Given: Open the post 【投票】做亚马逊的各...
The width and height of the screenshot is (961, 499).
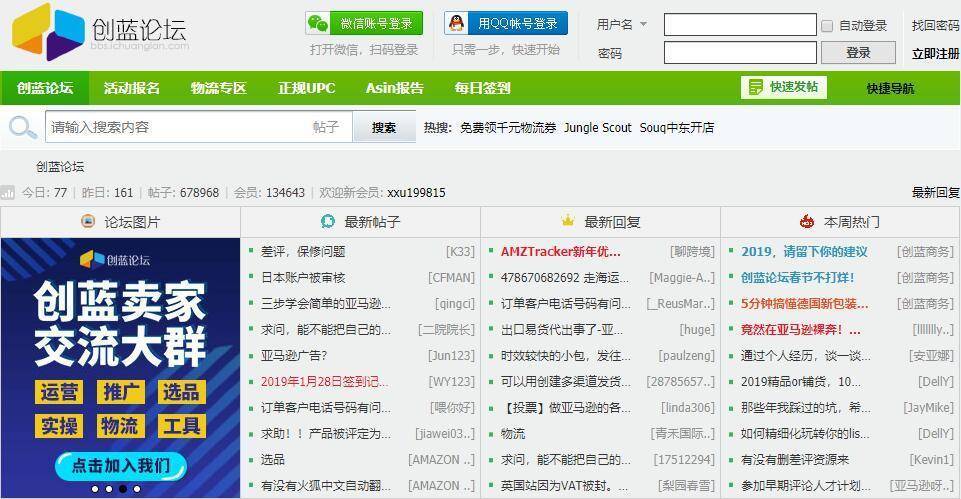Looking at the screenshot, I should point(565,408).
